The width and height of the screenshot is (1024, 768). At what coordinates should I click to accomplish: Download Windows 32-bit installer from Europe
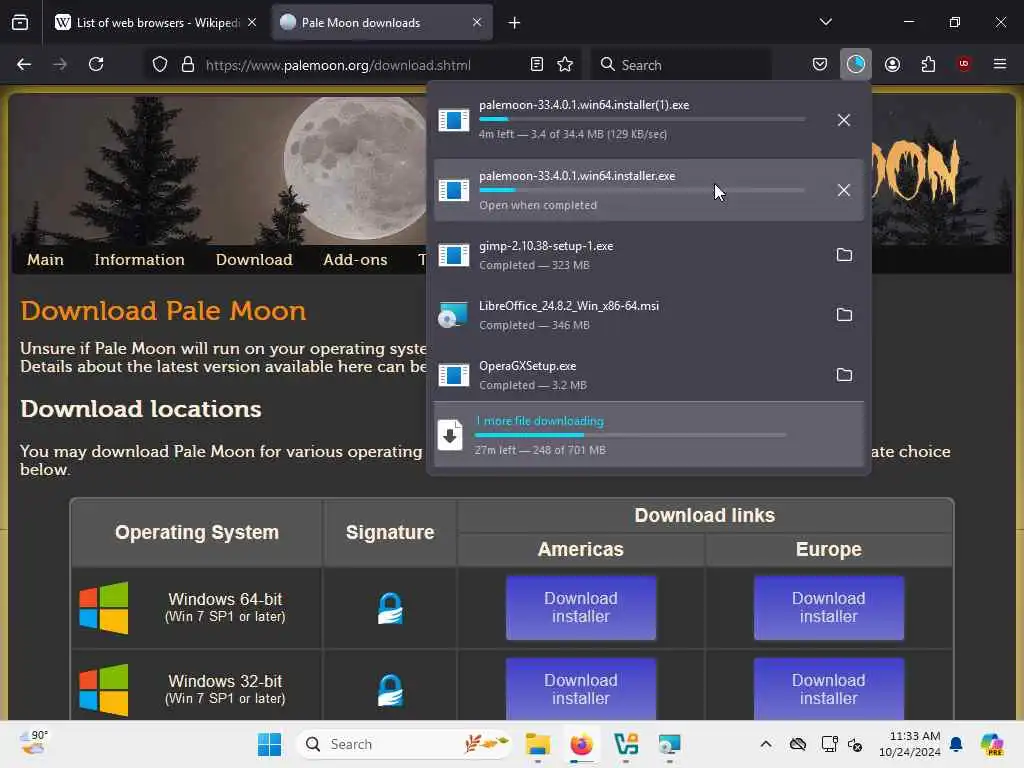(x=829, y=688)
